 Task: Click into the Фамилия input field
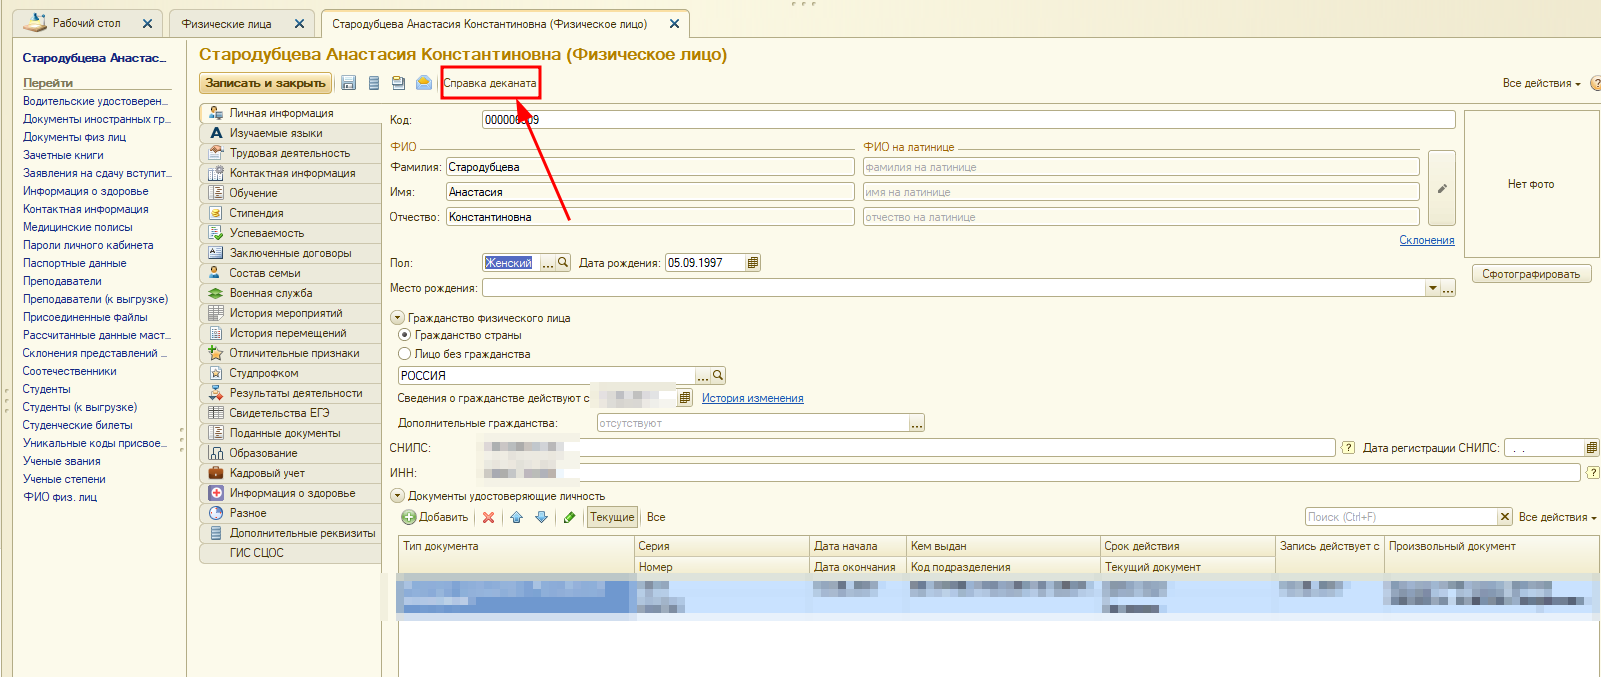(x=649, y=167)
